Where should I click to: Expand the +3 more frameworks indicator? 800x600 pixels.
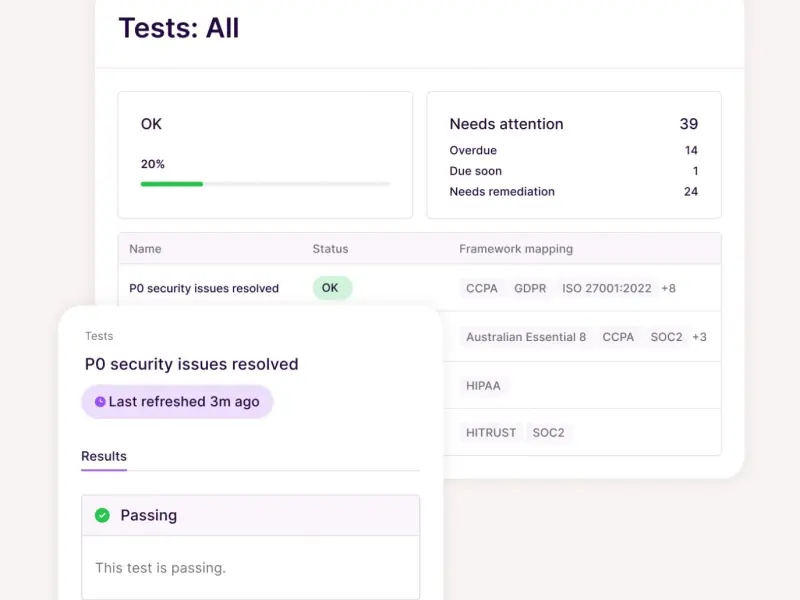click(699, 337)
